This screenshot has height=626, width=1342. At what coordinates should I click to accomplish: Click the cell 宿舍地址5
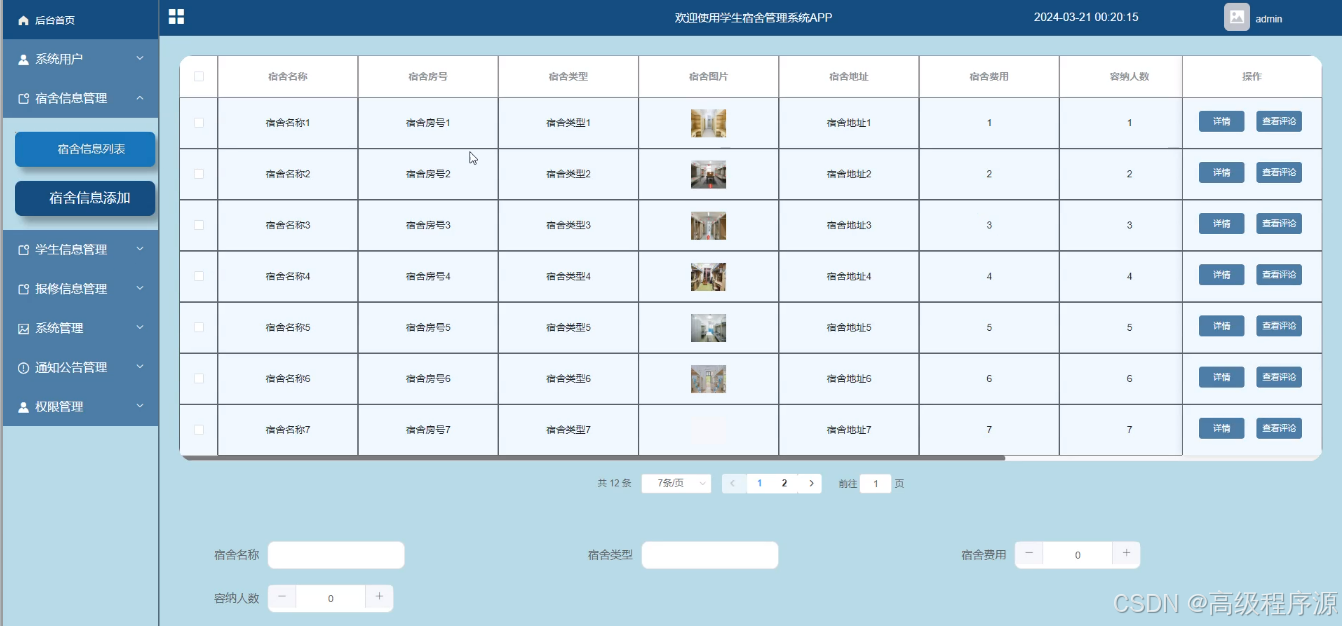point(849,327)
